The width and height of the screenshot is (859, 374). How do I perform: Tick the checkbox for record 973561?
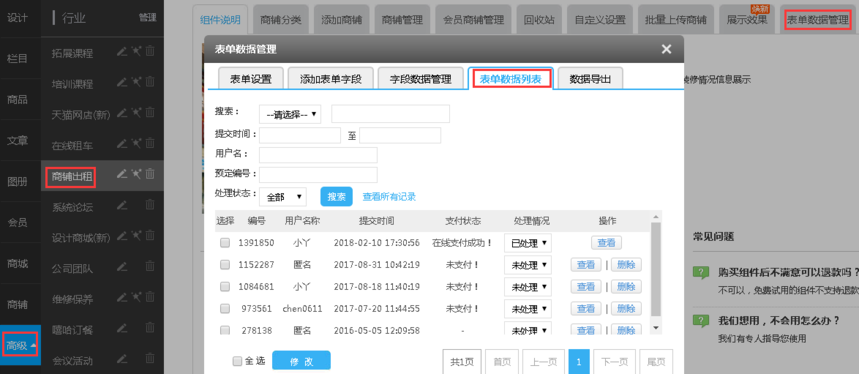pos(225,309)
